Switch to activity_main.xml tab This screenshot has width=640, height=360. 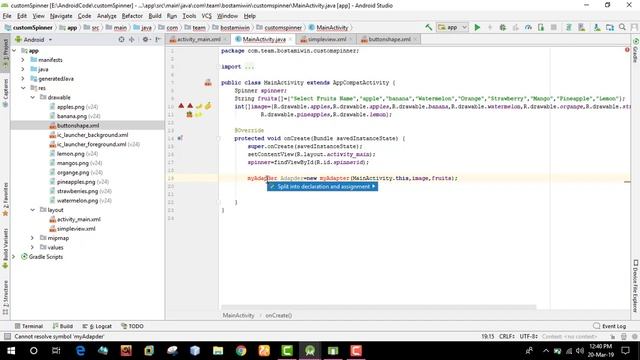tap(199, 39)
